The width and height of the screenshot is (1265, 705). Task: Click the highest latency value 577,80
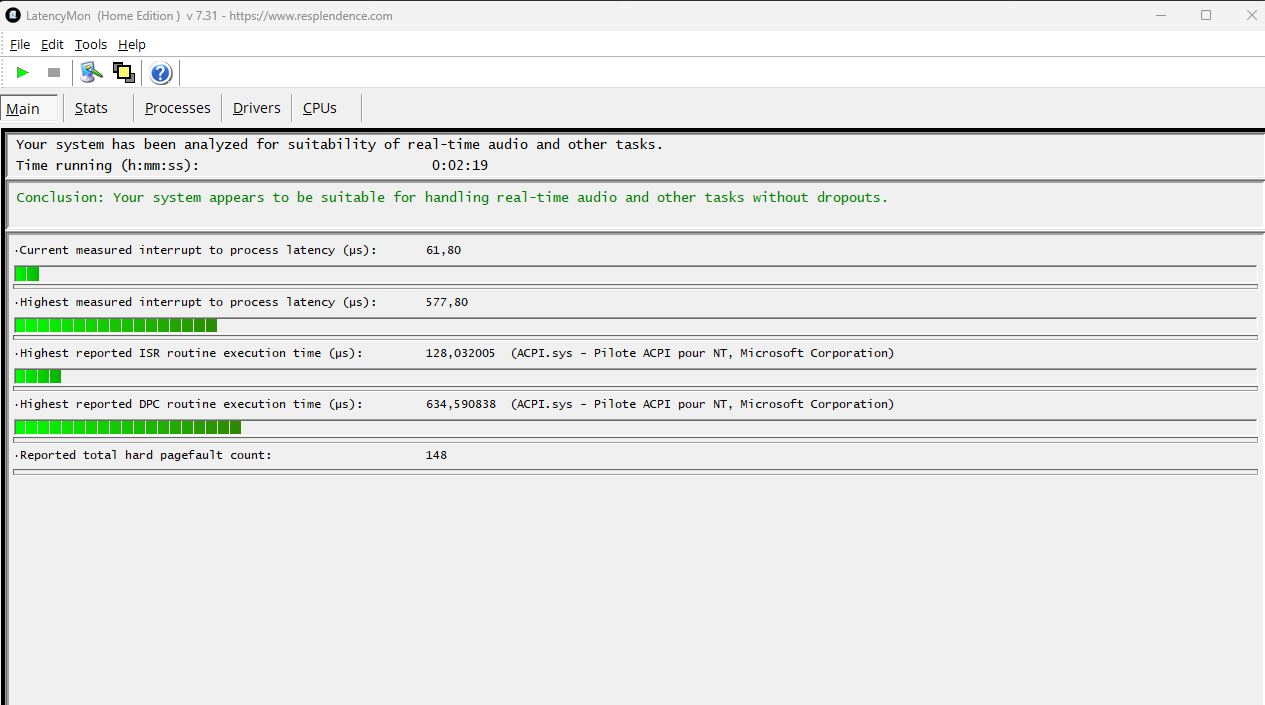pos(447,302)
